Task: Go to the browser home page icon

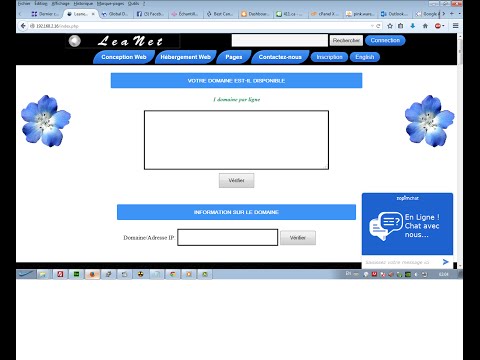Action: click(425, 26)
